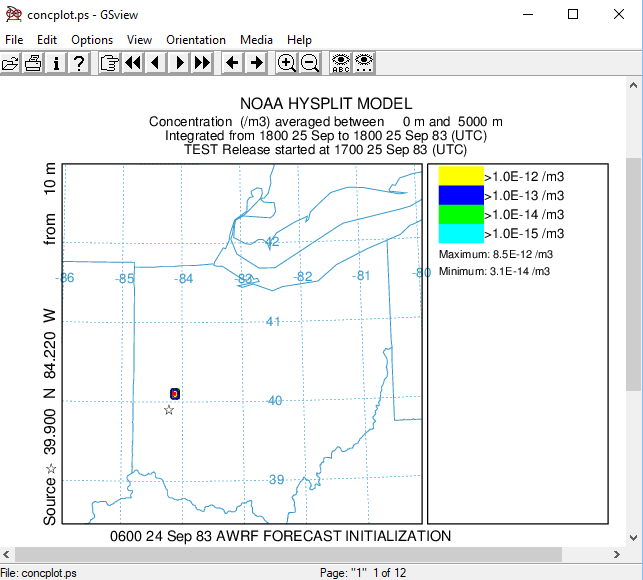
Task: Click the source star marker on map
Action: click(x=169, y=410)
